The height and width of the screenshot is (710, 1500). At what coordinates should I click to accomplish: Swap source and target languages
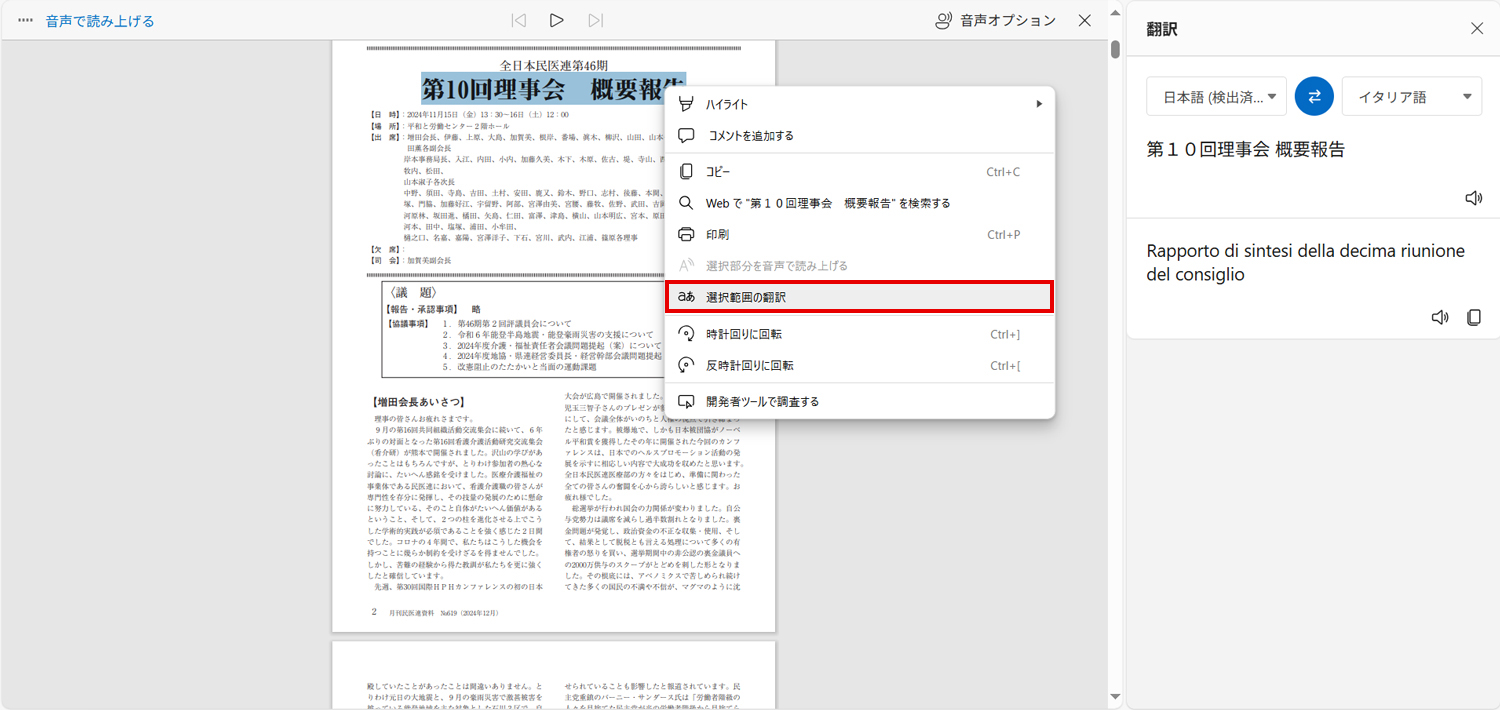pos(1314,96)
